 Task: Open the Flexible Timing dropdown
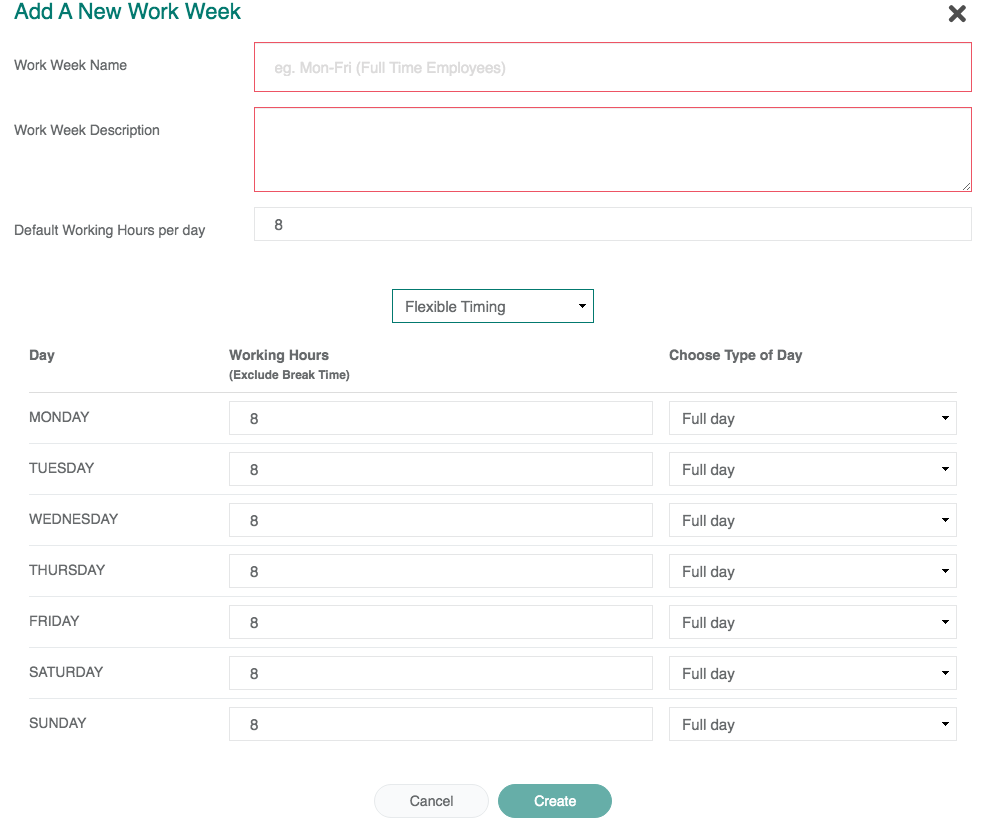click(492, 306)
